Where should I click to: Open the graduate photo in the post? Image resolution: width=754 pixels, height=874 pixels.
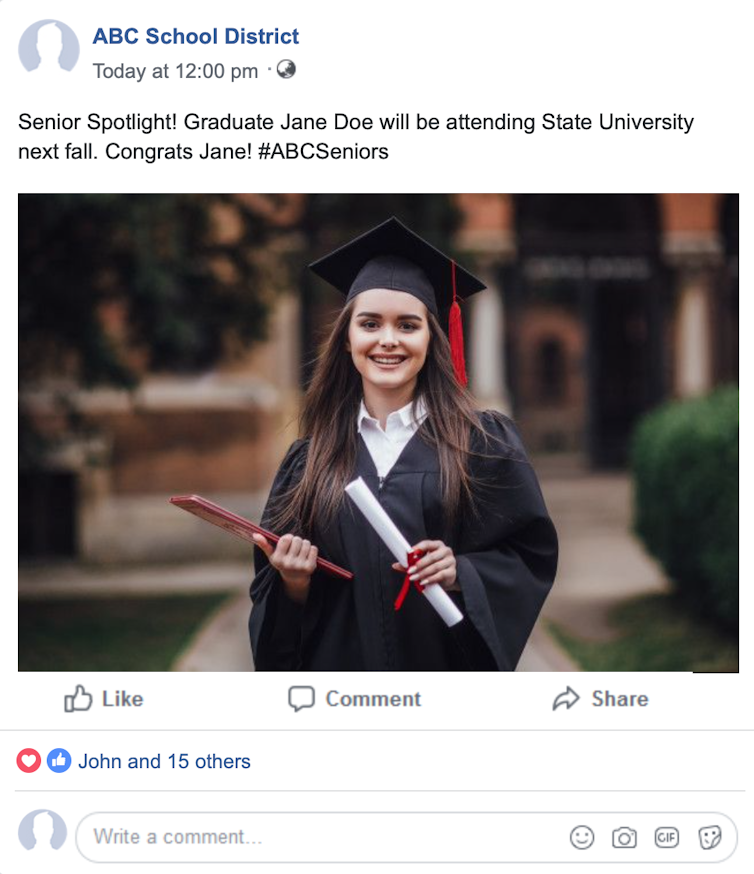tap(378, 432)
